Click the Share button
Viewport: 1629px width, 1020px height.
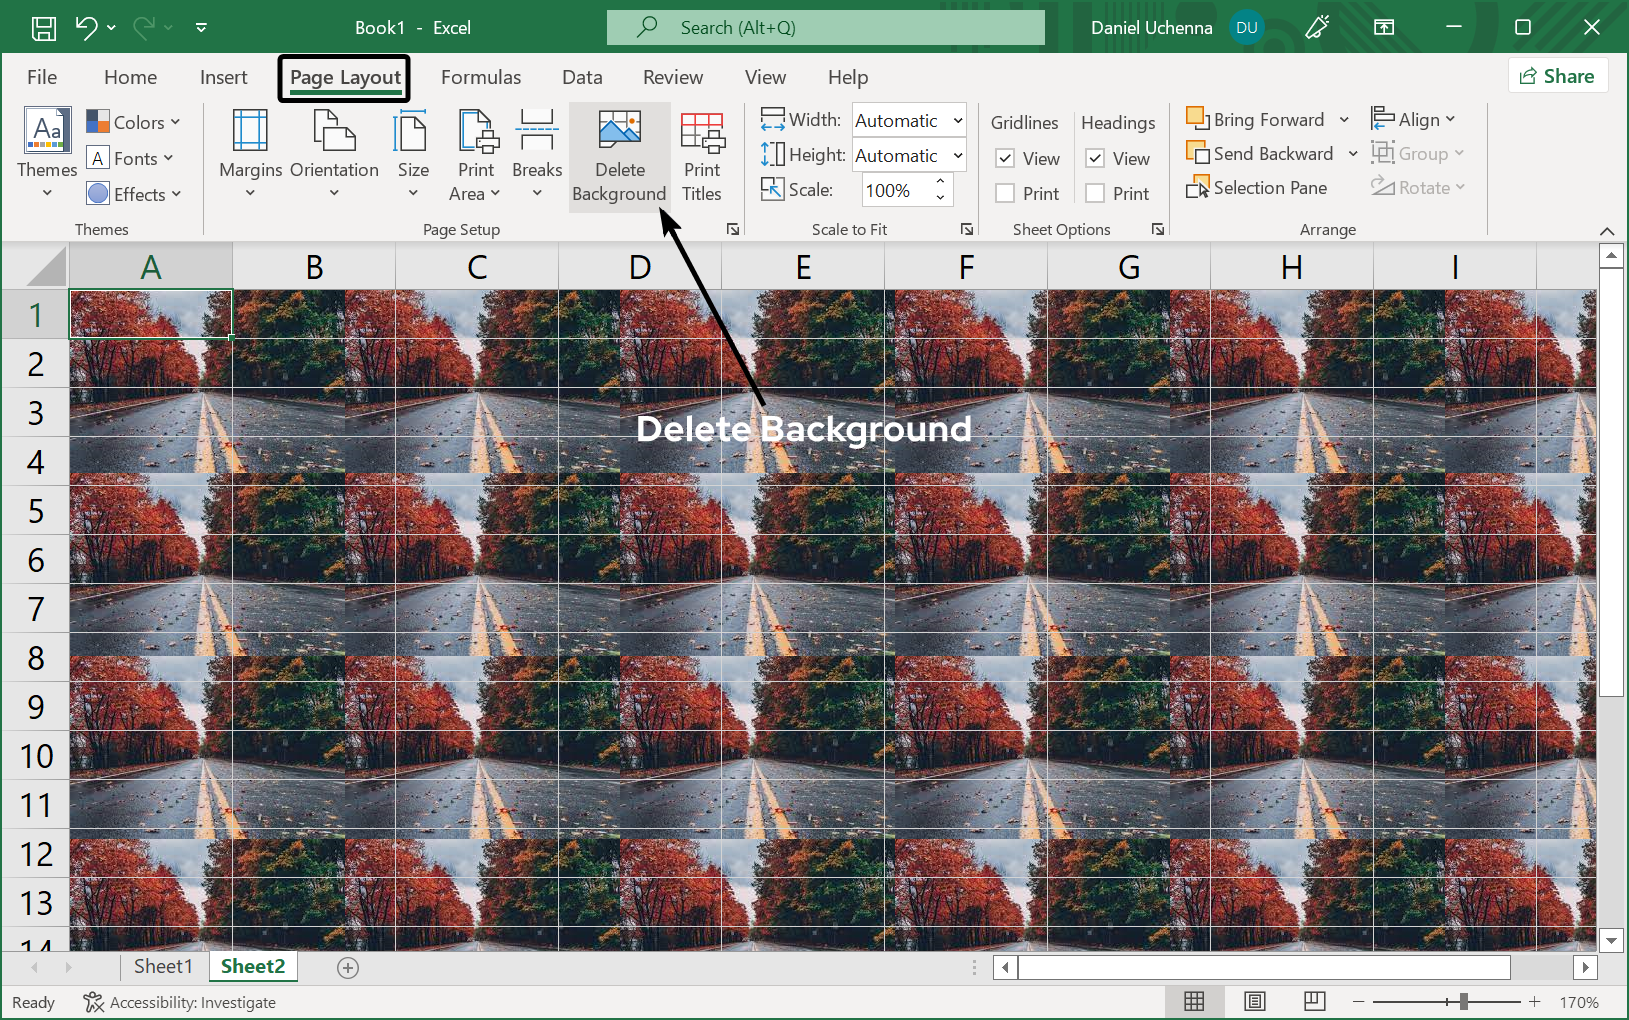point(1557,76)
